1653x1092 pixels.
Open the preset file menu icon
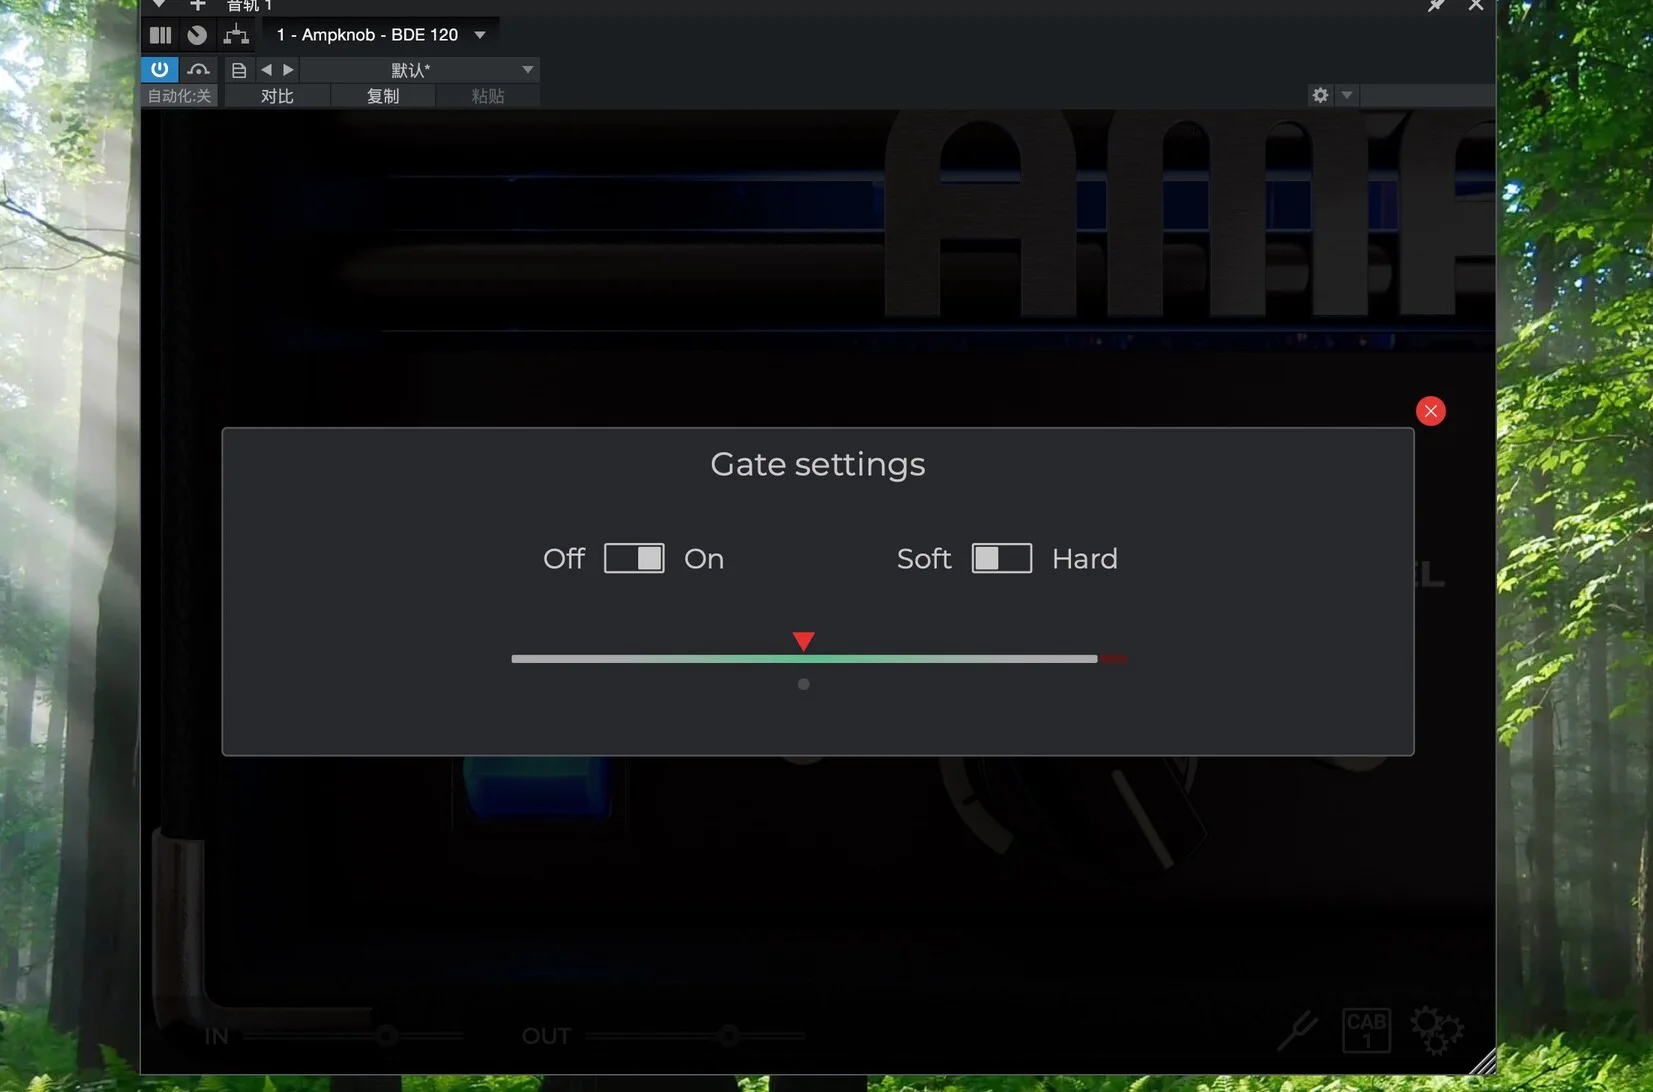coord(238,70)
